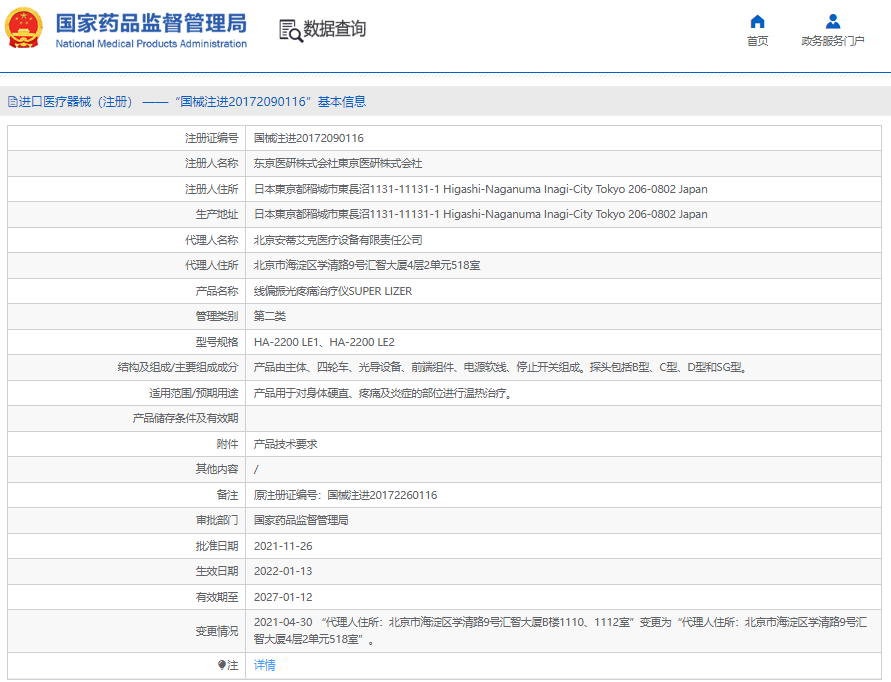Click the 型号规格 row label
This screenshot has height=682, width=891.
point(216,342)
